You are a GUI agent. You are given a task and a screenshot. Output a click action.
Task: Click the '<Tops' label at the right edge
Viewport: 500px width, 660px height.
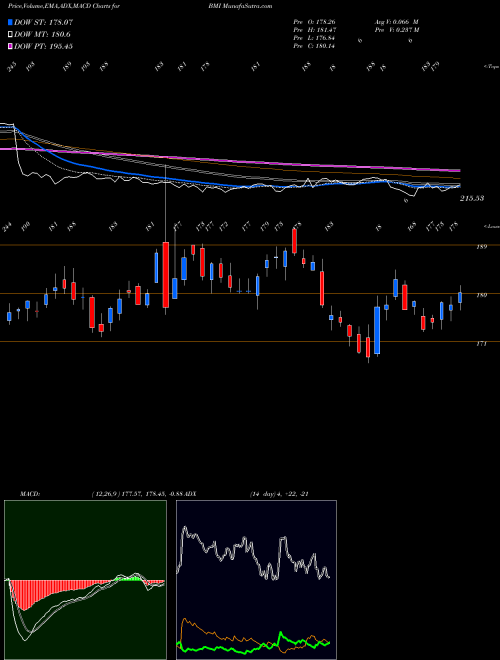(491, 66)
